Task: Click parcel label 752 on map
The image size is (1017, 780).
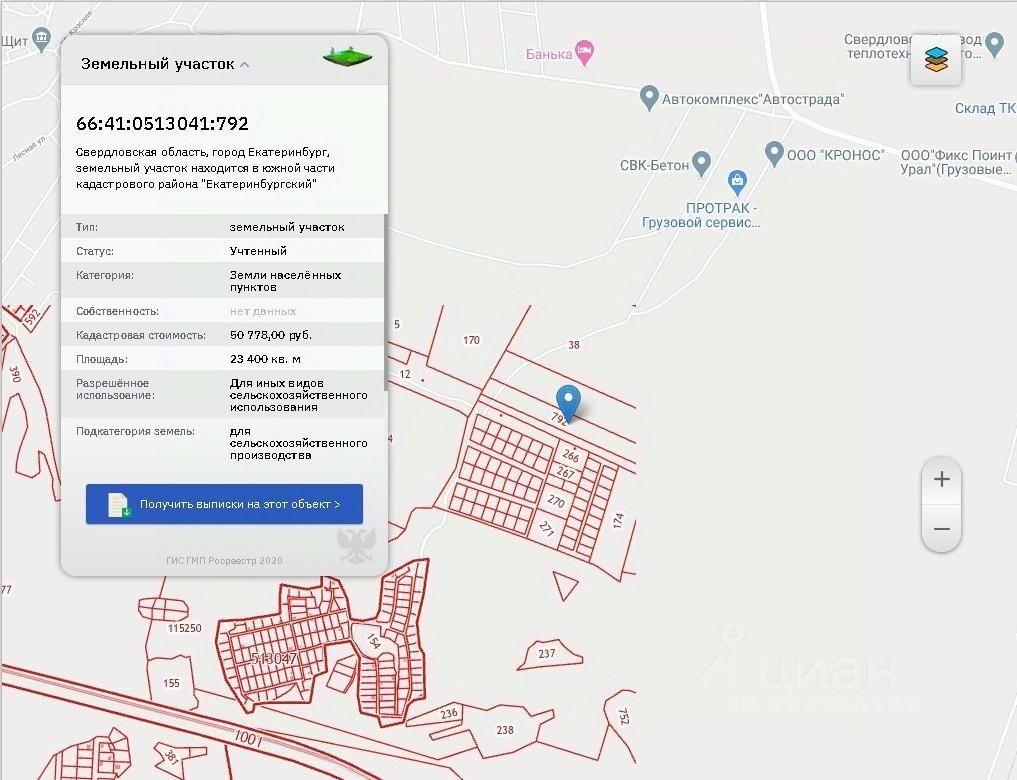Action: click(x=623, y=716)
